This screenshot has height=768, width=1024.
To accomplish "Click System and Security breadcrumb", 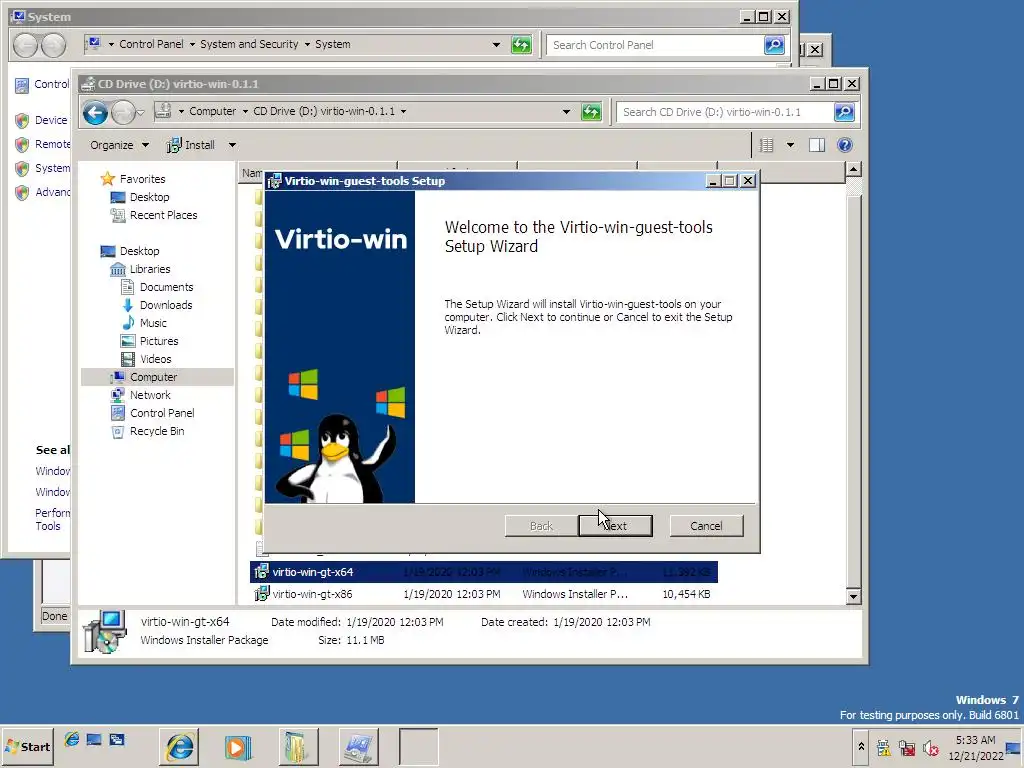I will pyautogui.click(x=249, y=44).
